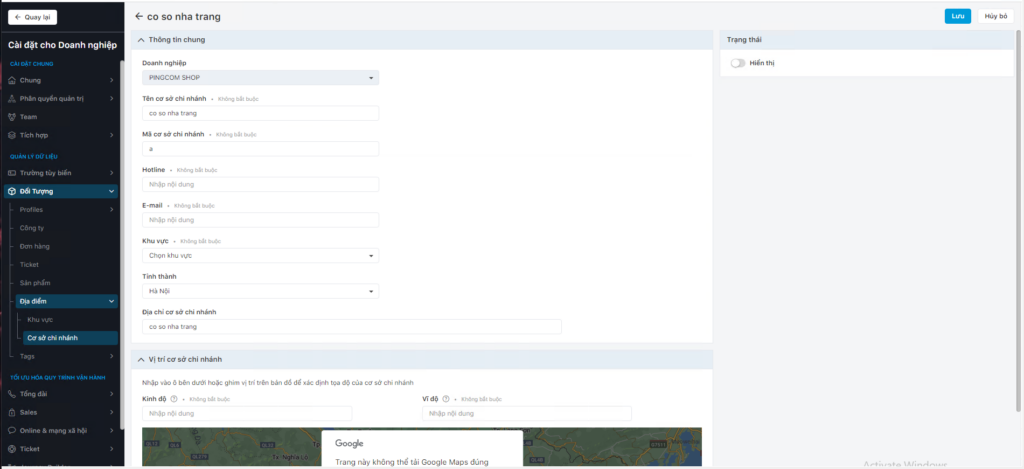
Task: Open the Doanh nghiệp PINGCOM SHOP dropdown
Action: (x=261, y=78)
